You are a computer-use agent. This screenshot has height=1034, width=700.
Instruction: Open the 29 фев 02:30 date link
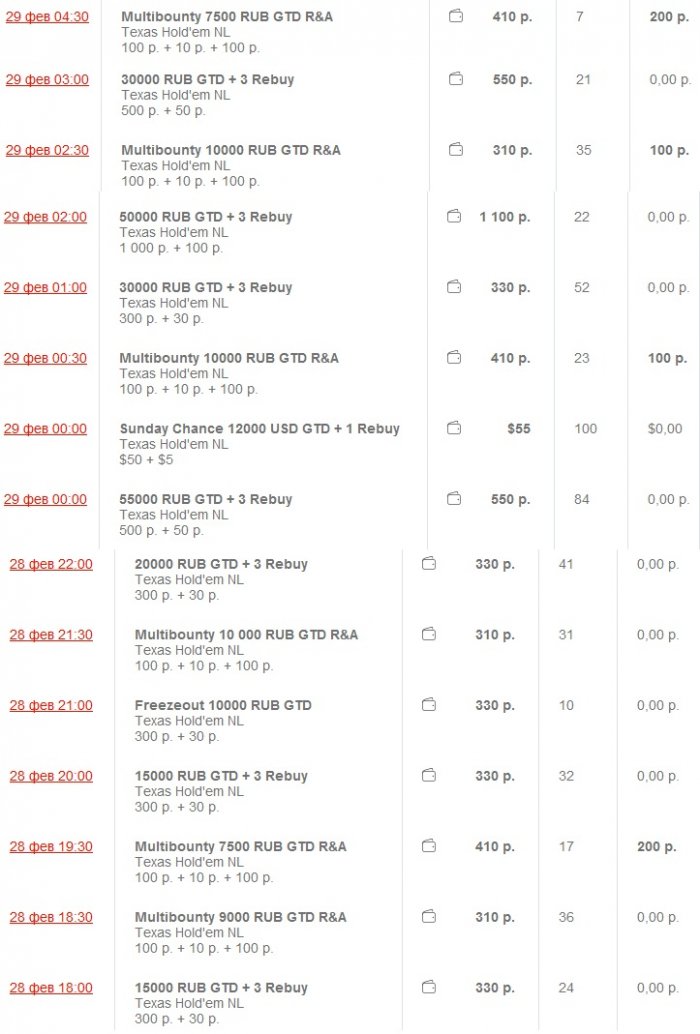click(x=47, y=150)
